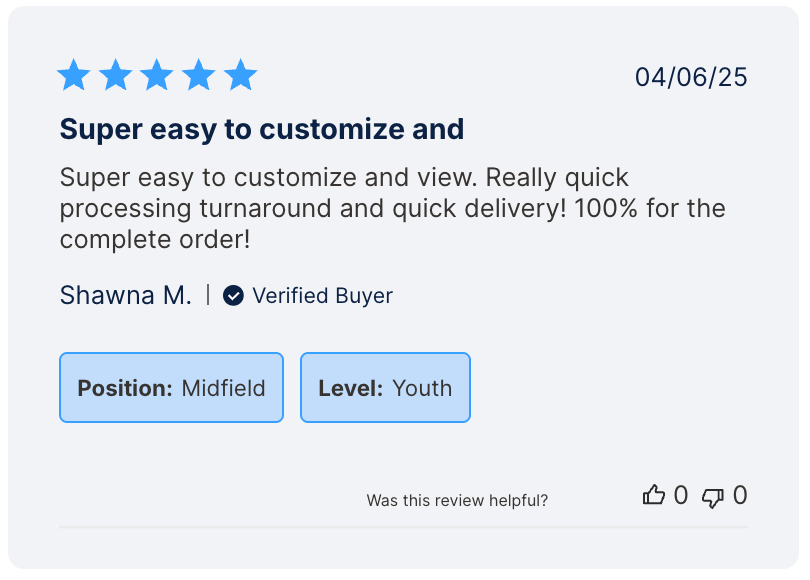Click the Verified Buyer checkmark badge
Screen dimensions: 810x580
(x=233, y=295)
